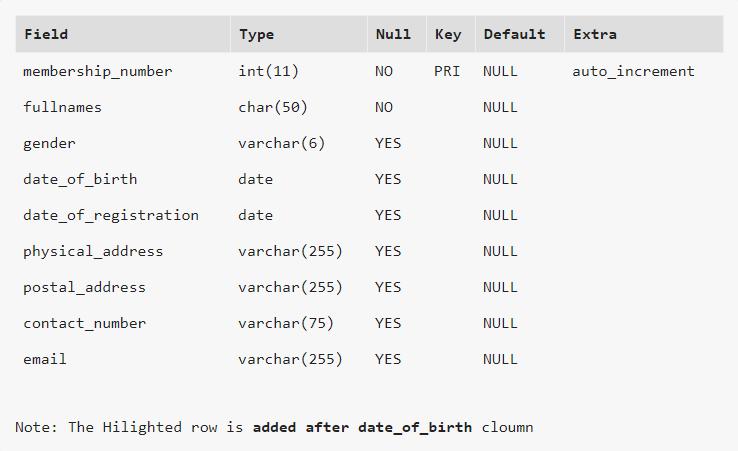This screenshot has height=451, width=738.
Task: Select the email field cell
Action: [45, 359]
